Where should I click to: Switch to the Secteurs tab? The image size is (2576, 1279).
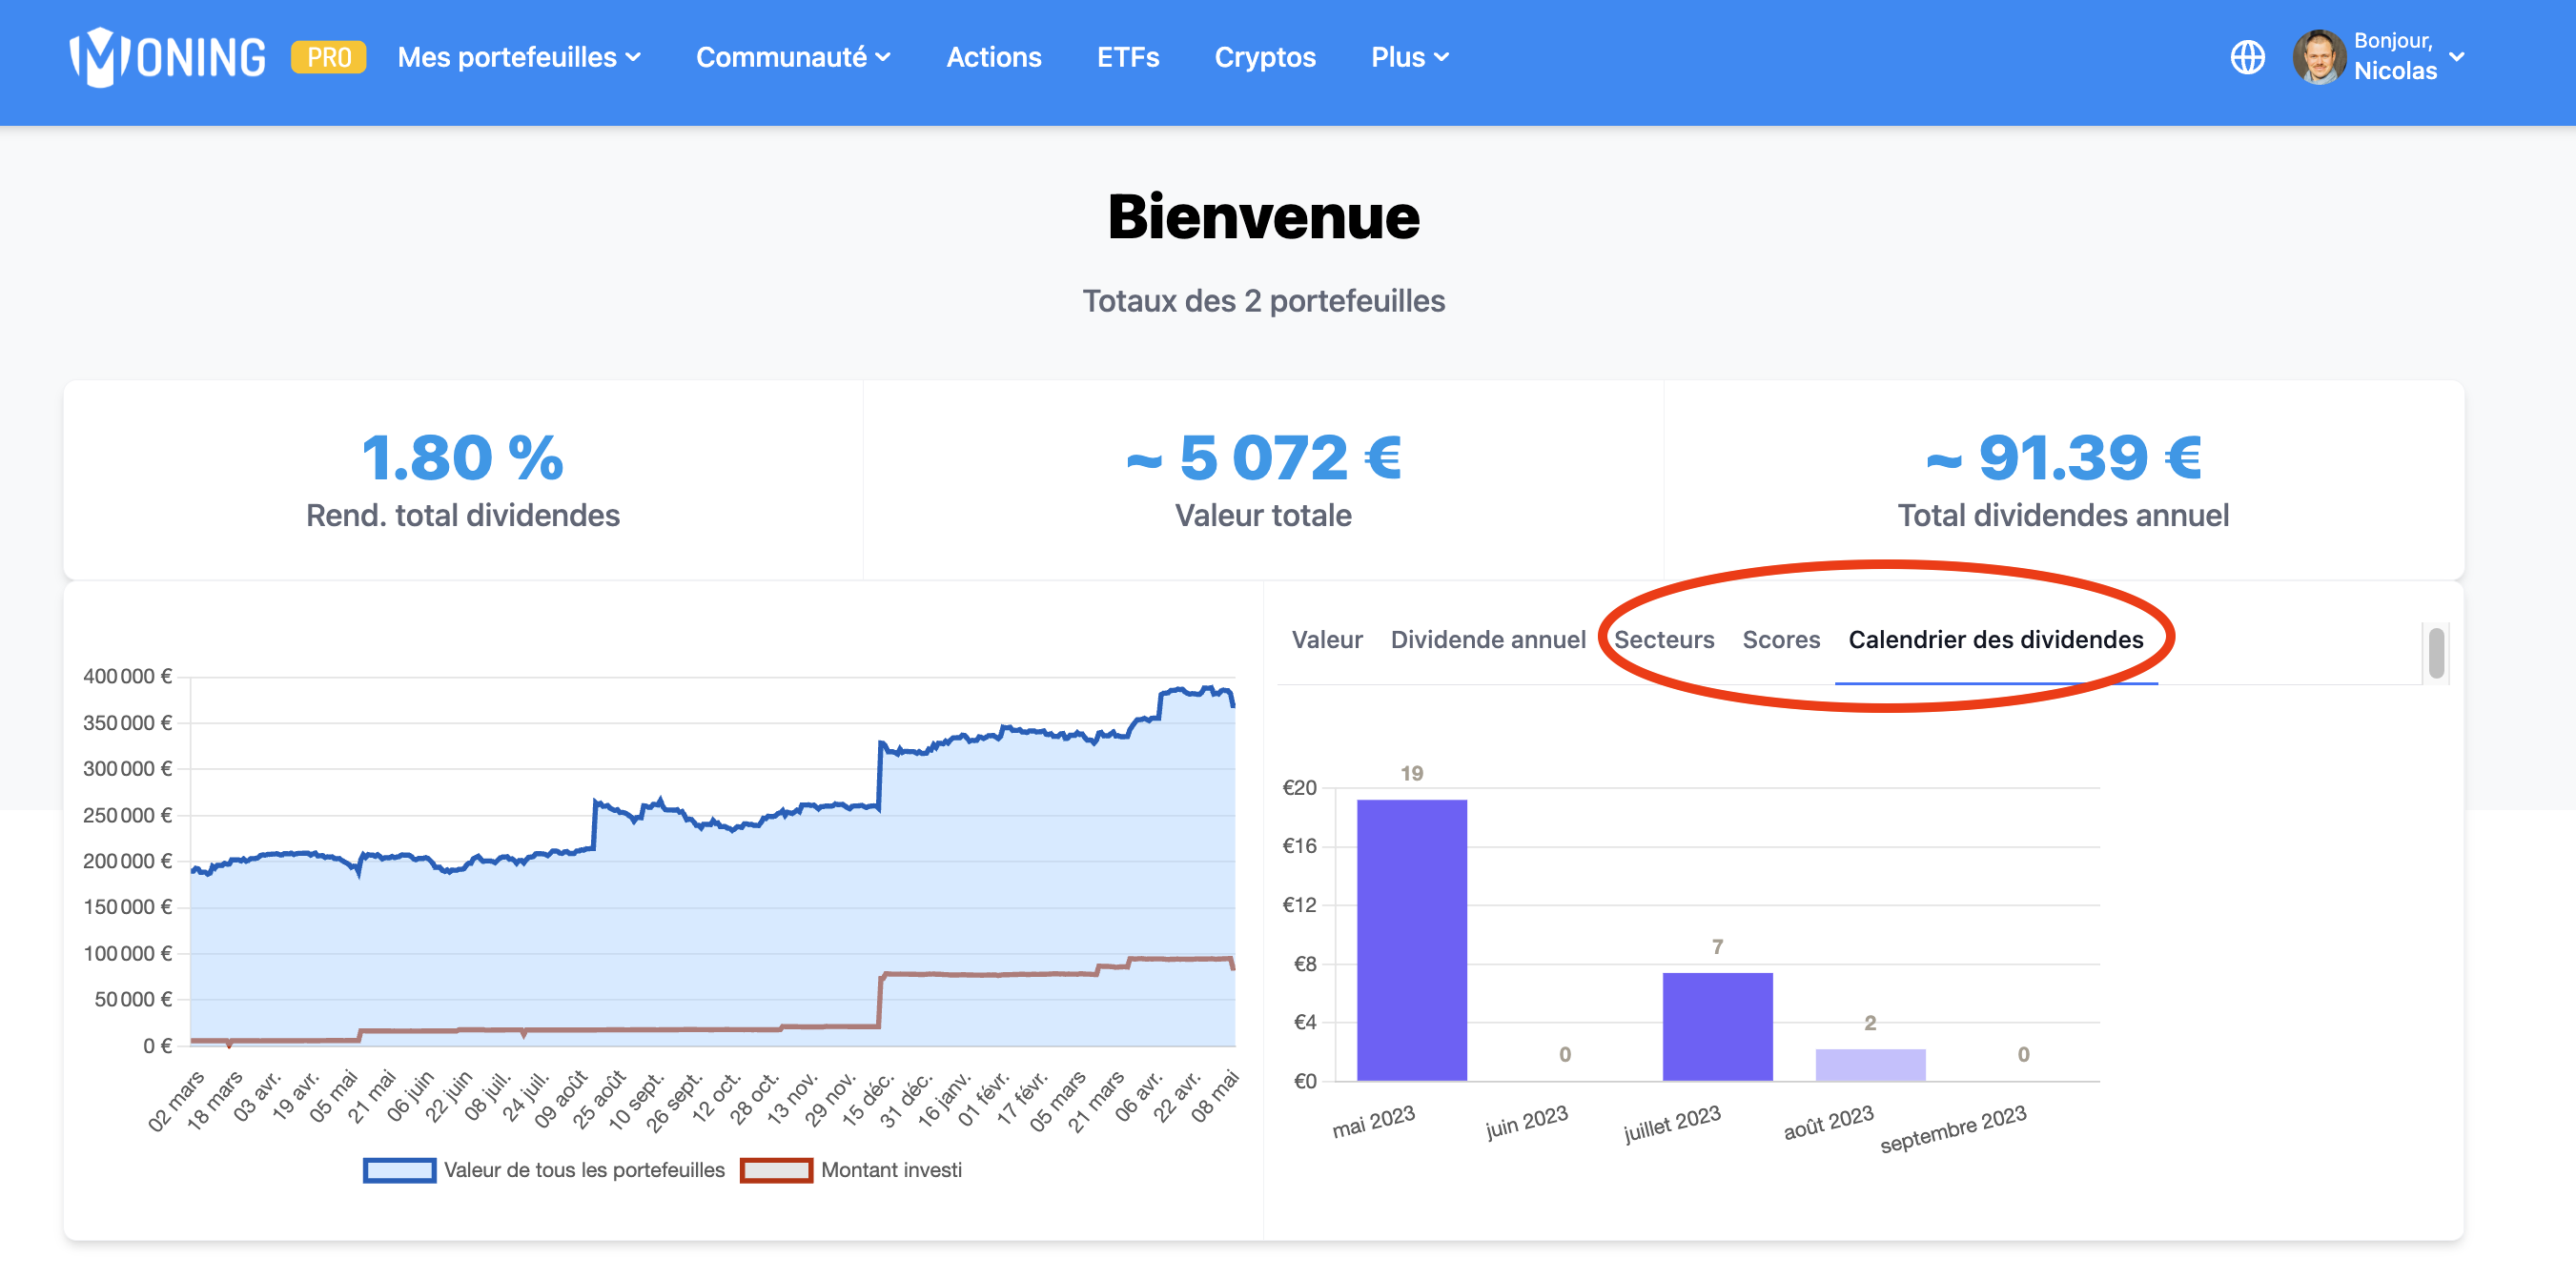click(1664, 639)
